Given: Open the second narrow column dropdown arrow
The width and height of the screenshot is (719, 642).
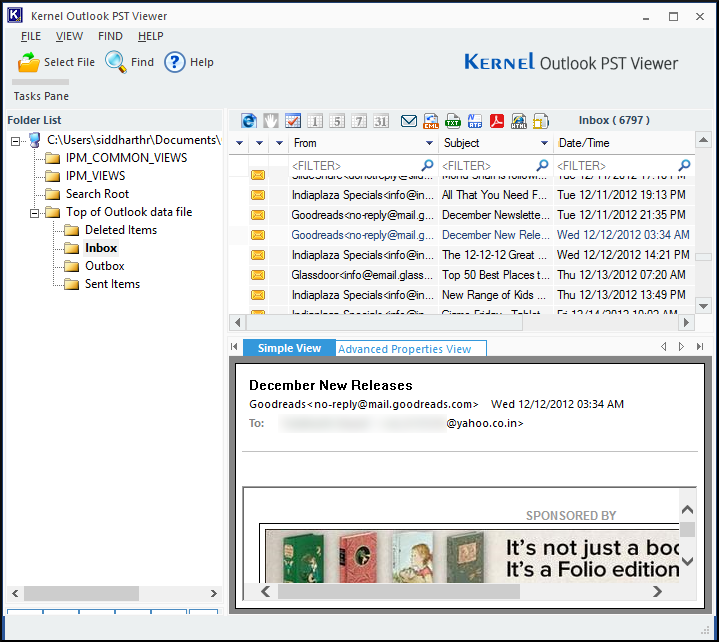Looking at the screenshot, I should tap(260, 143).
